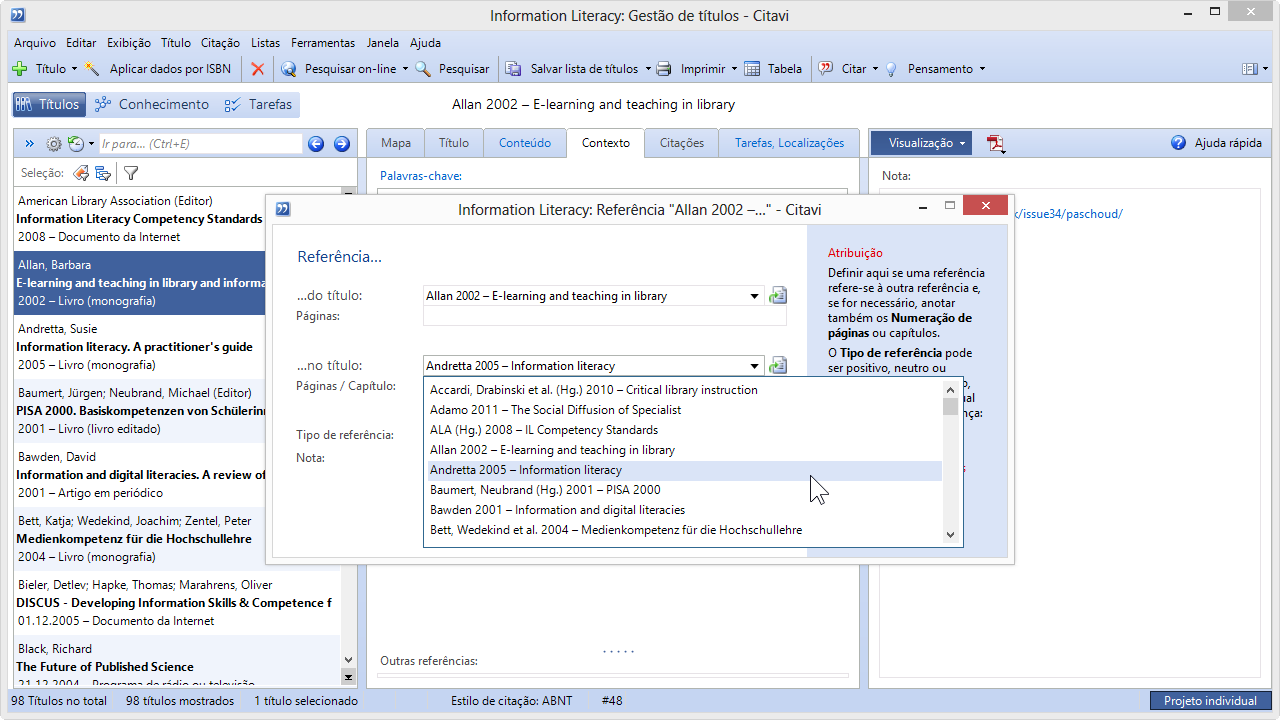Click the Citar quotation icon
This screenshot has width=1280, height=720.
[x=826, y=69]
